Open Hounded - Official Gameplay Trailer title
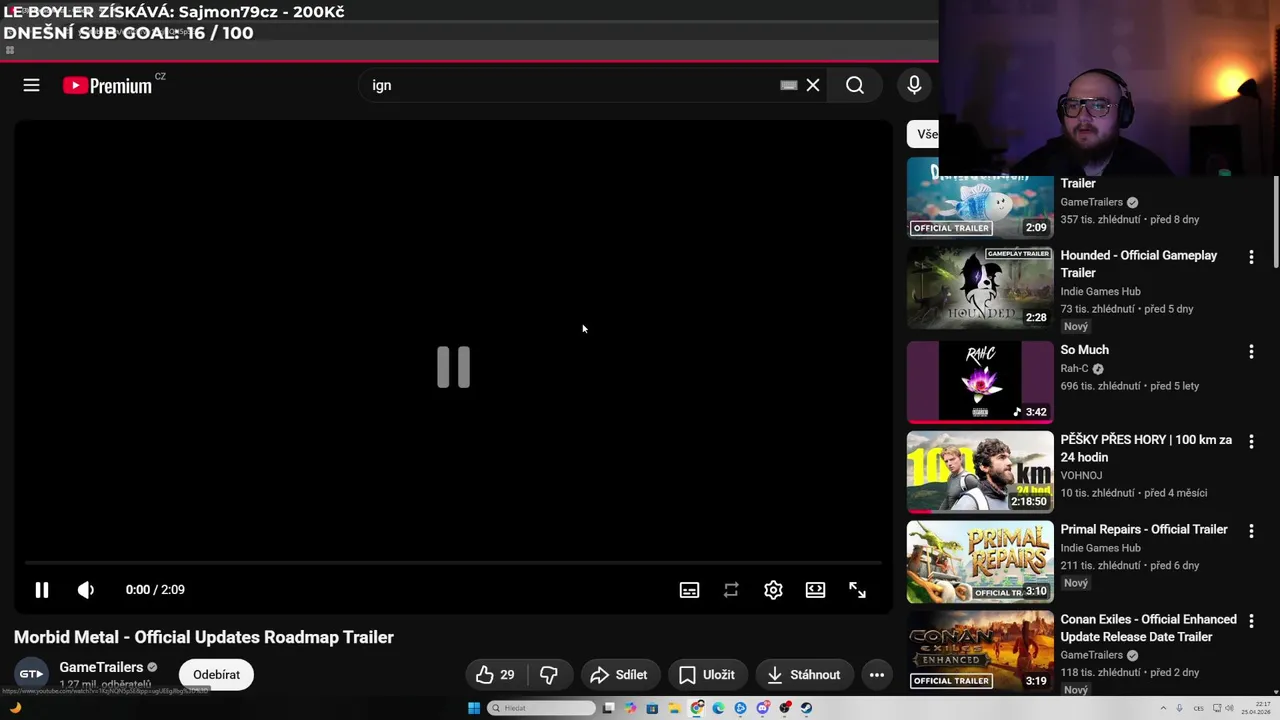1280x720 pixels. point(1139,264)
